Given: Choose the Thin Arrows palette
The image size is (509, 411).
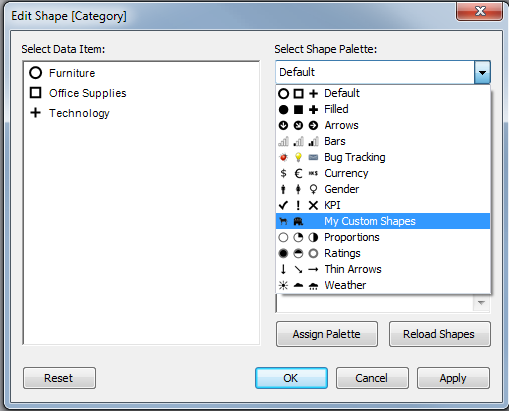Looking at the screenshot, I should (x=383, y=269).
